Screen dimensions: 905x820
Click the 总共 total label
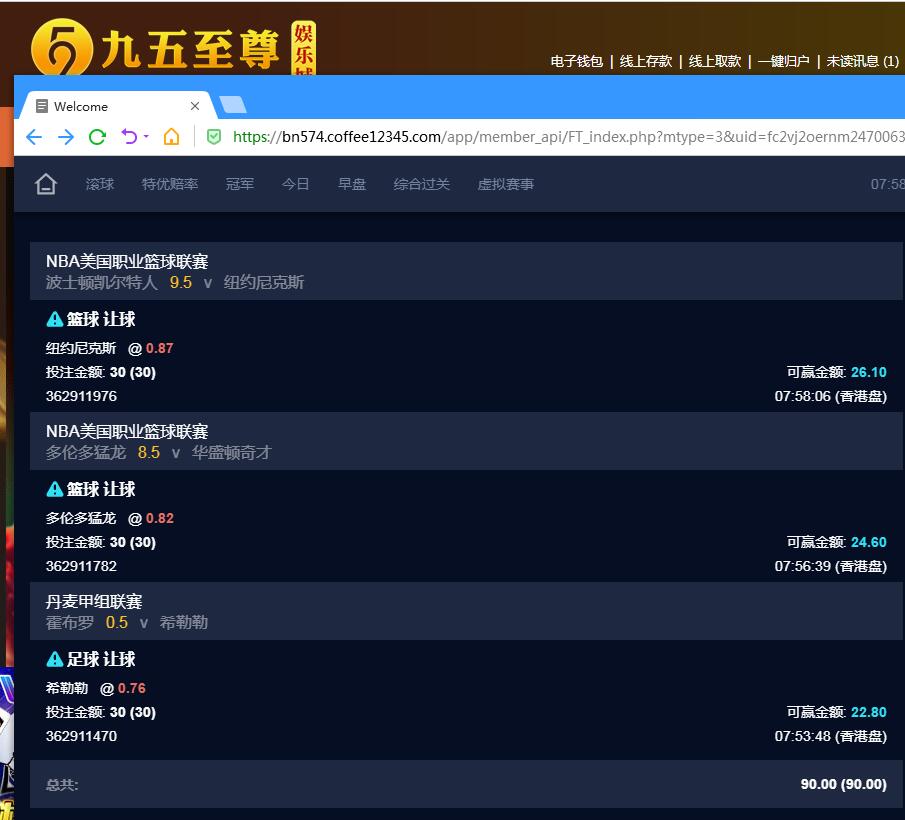(x=62, y=785)
